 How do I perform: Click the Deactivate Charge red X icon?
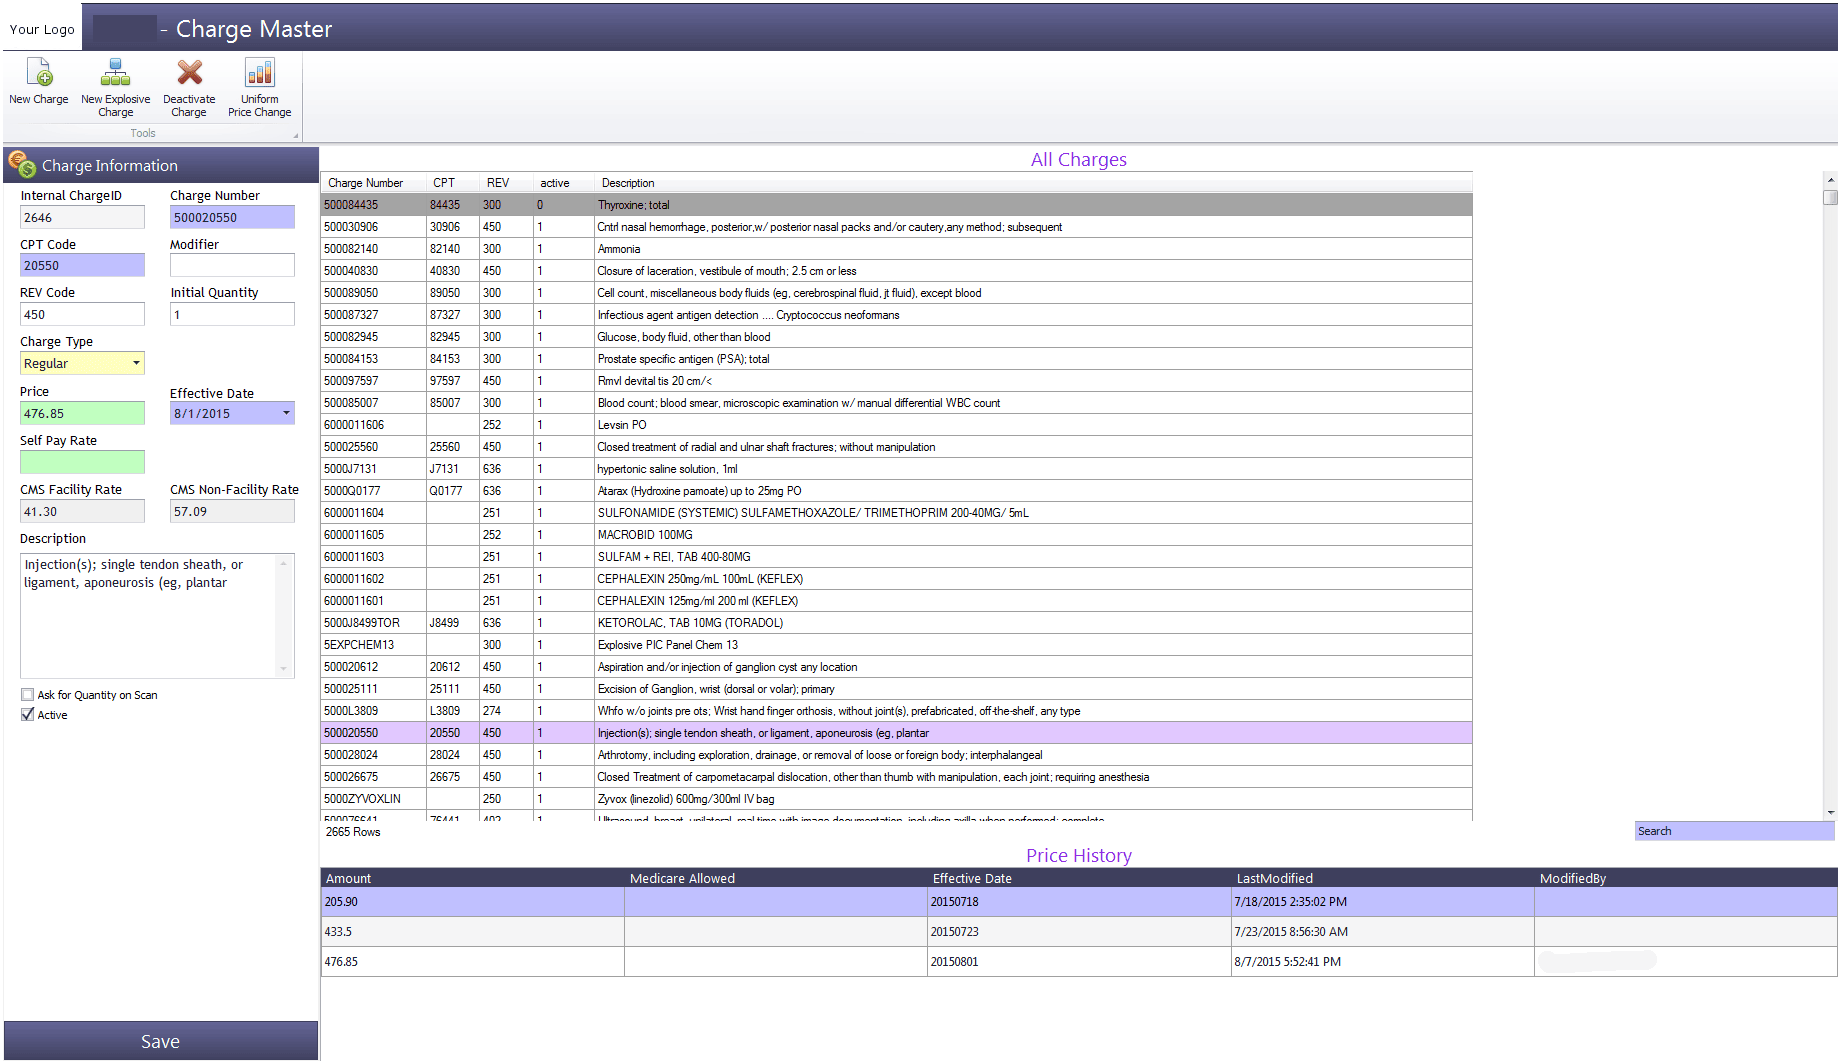coord(189,73)
